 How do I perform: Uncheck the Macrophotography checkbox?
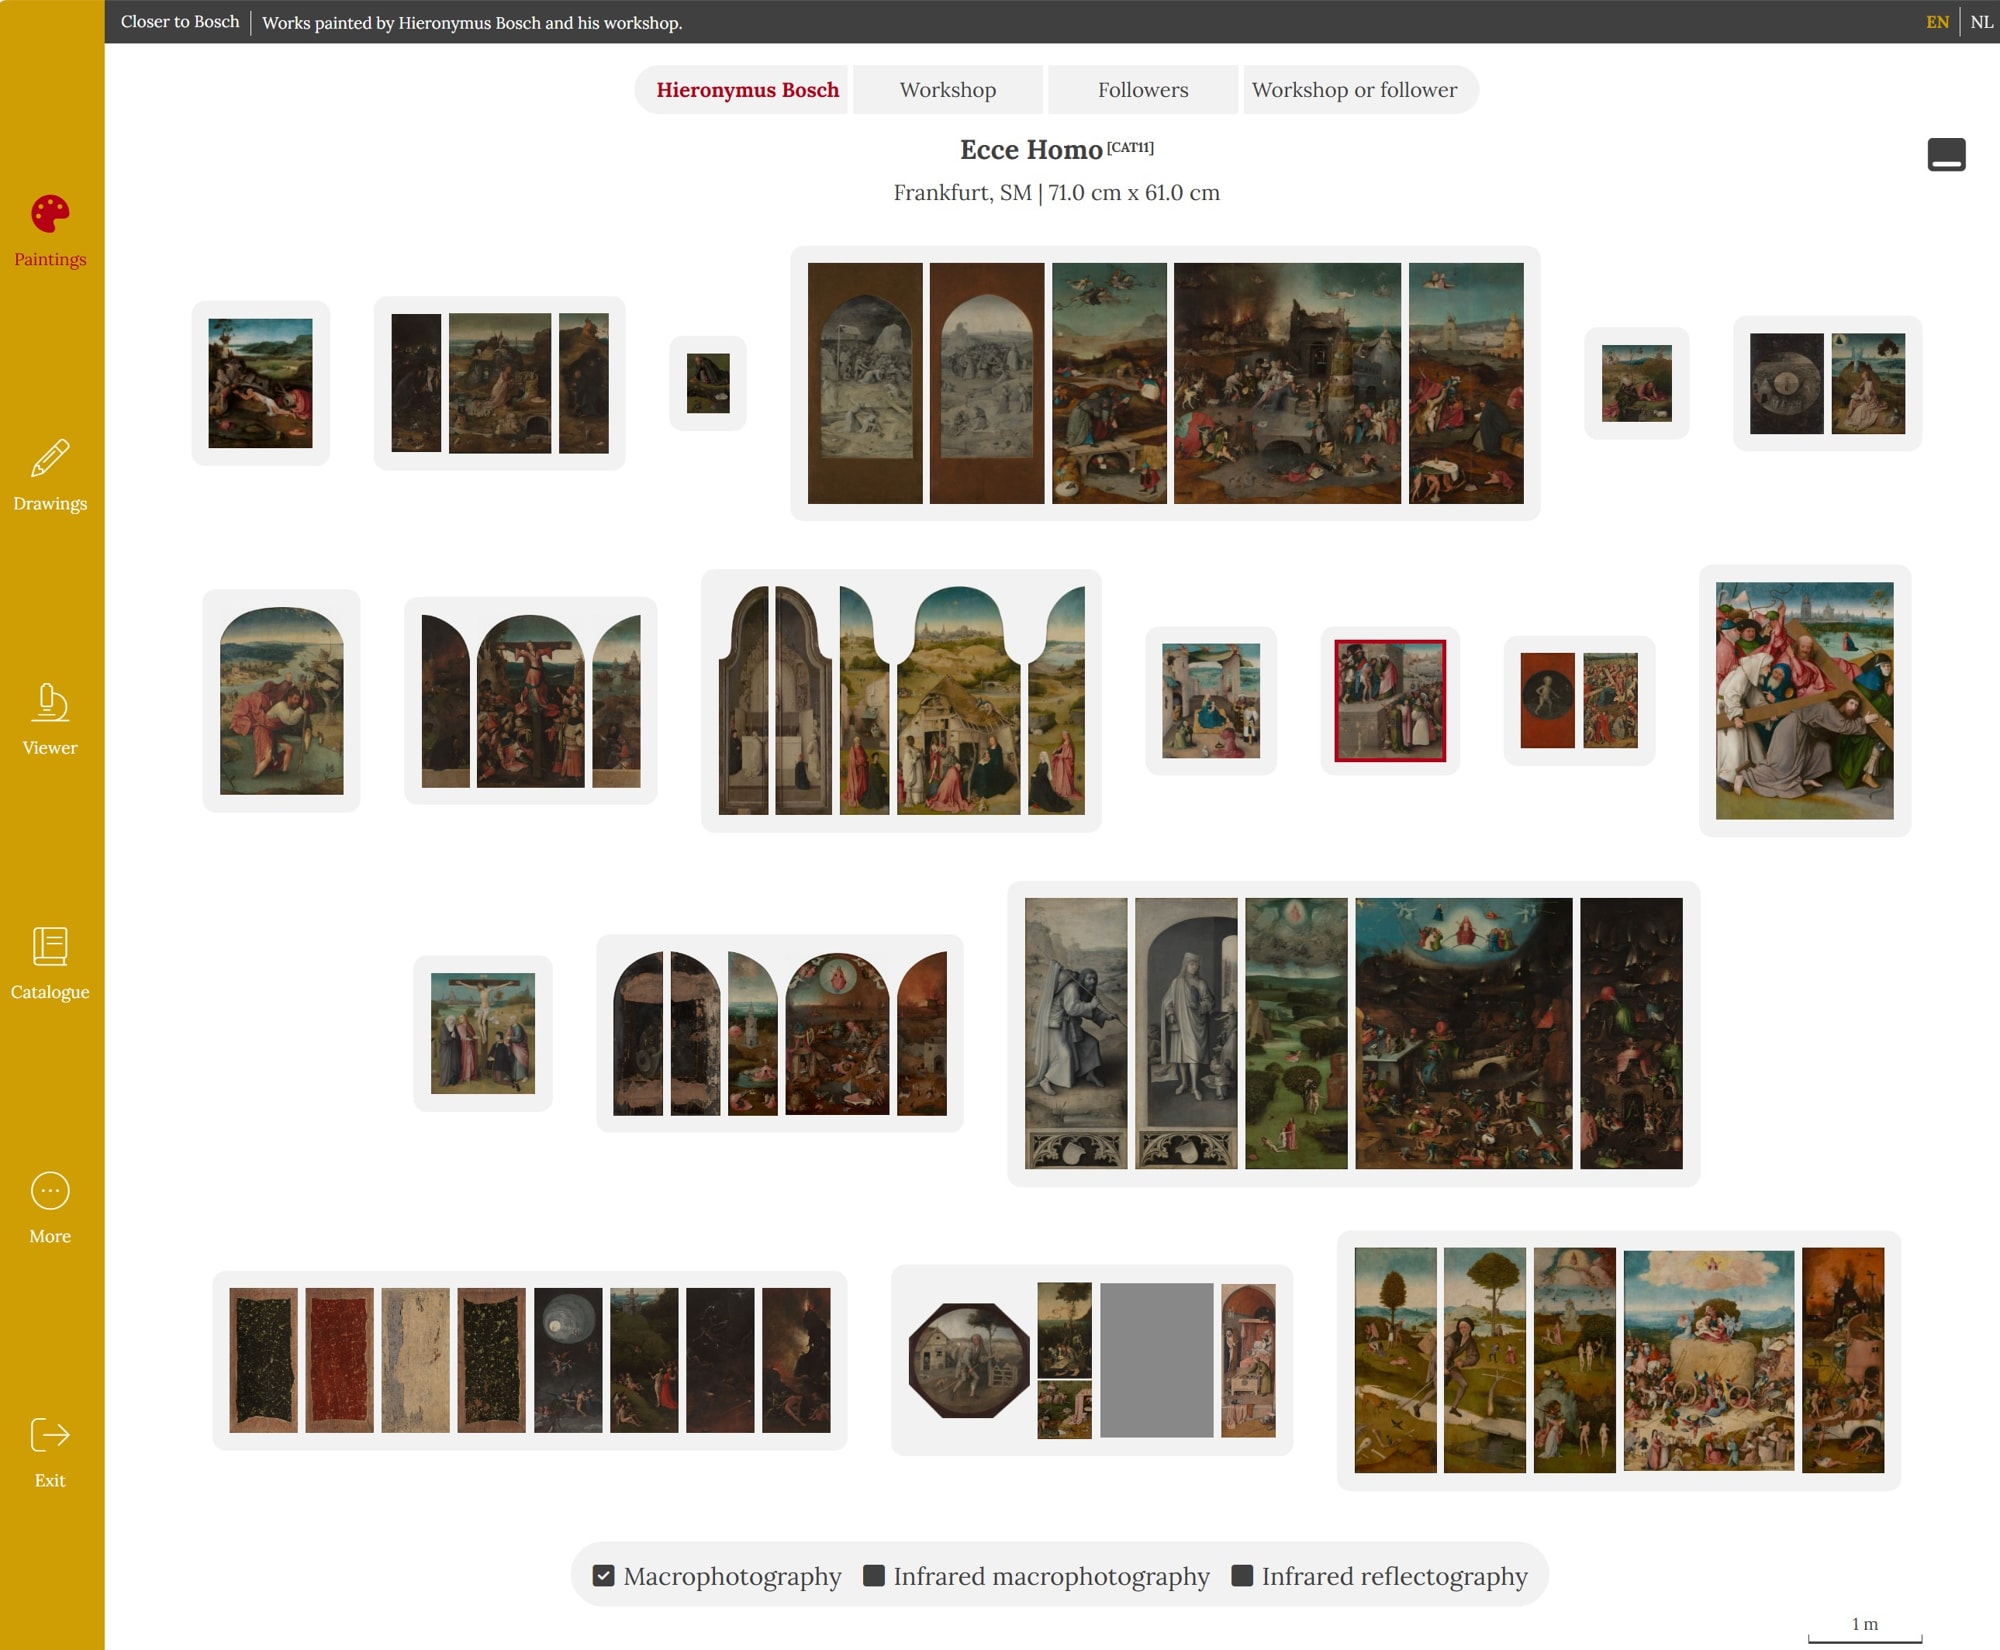point(603,1576)
